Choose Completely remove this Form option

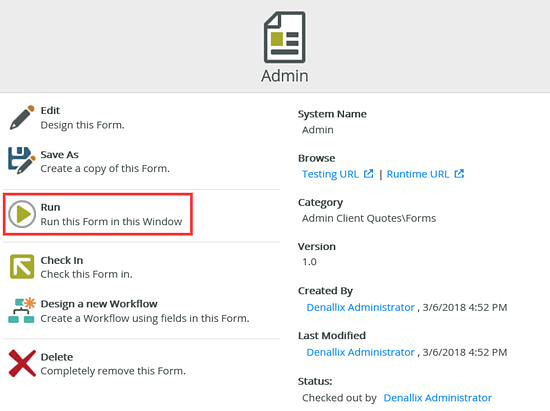tap(113, 371)
